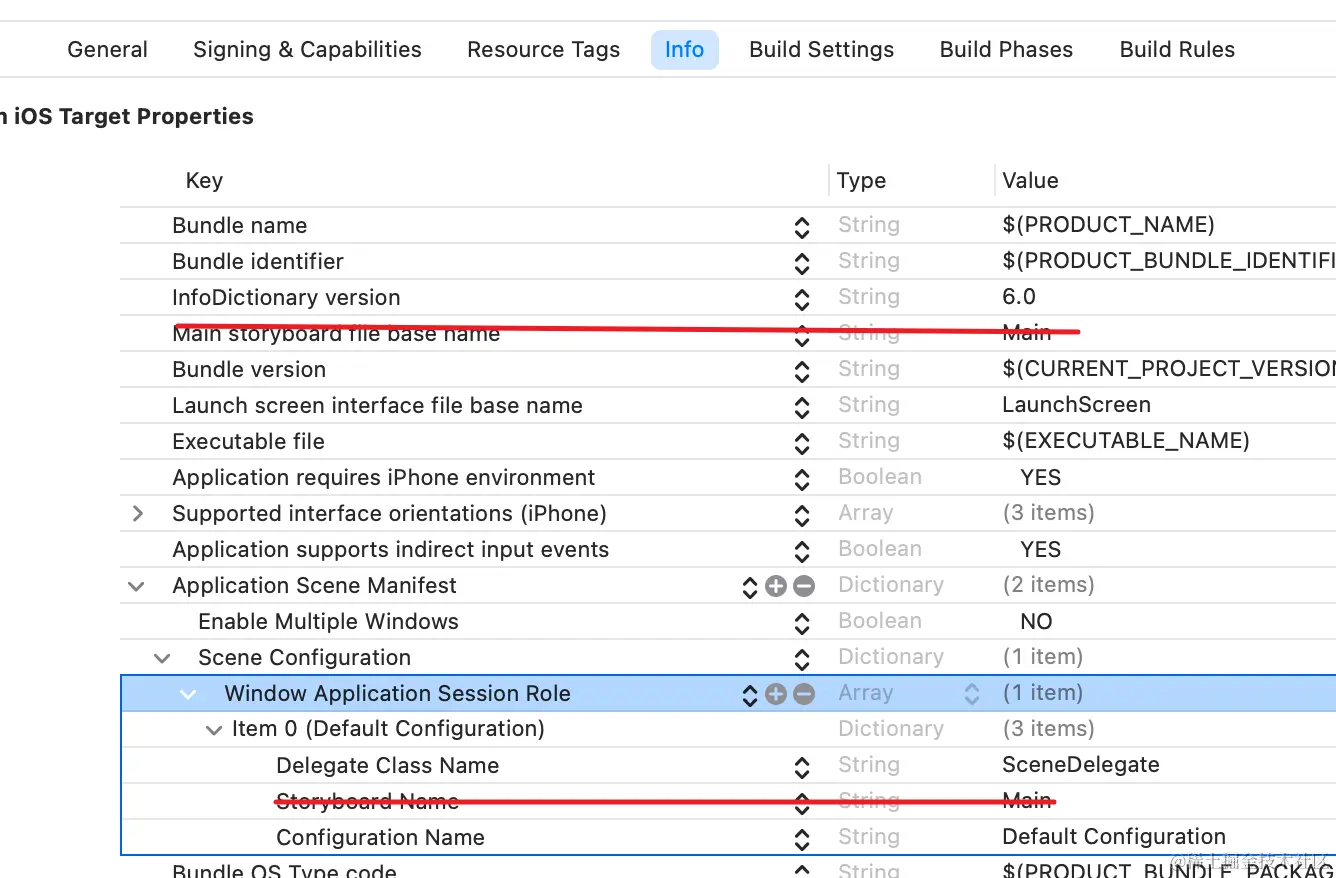Add item to Window Application Session Role

pos(776,694)
